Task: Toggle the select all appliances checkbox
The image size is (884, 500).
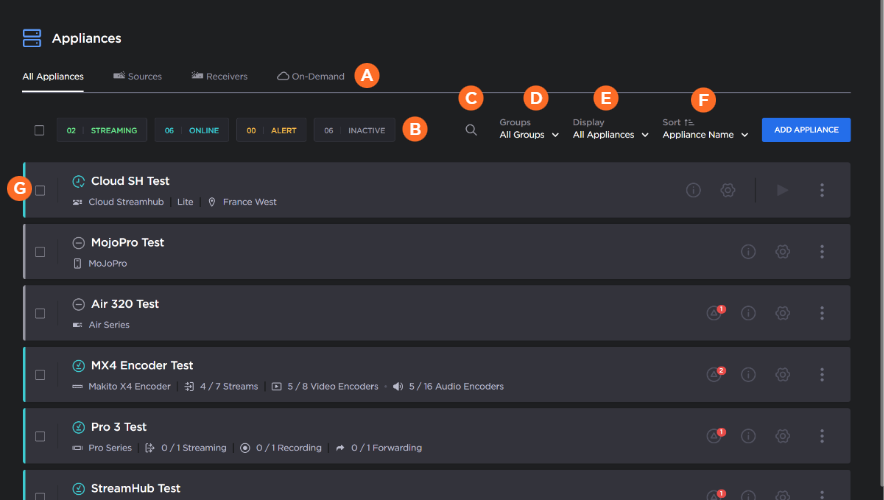Action: (39, 130)
